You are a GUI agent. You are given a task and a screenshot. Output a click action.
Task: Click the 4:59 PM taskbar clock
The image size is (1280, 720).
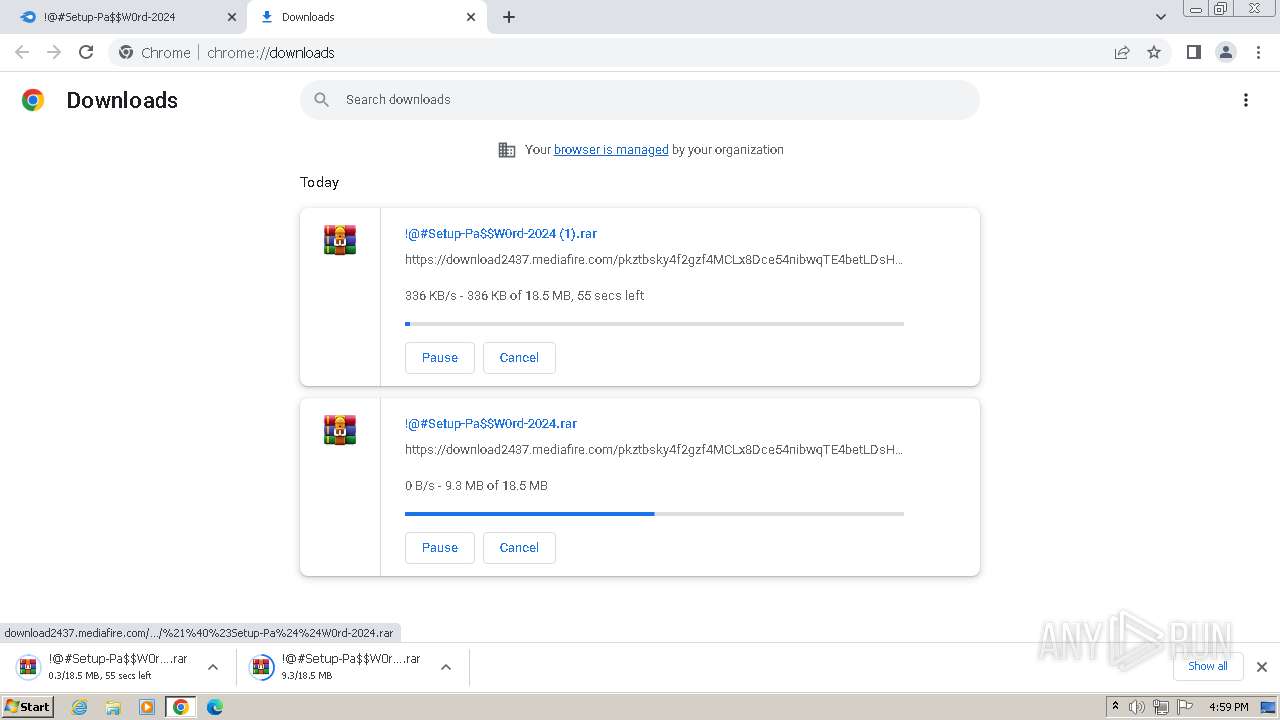pyautogui.click(x=1229, y=707)
